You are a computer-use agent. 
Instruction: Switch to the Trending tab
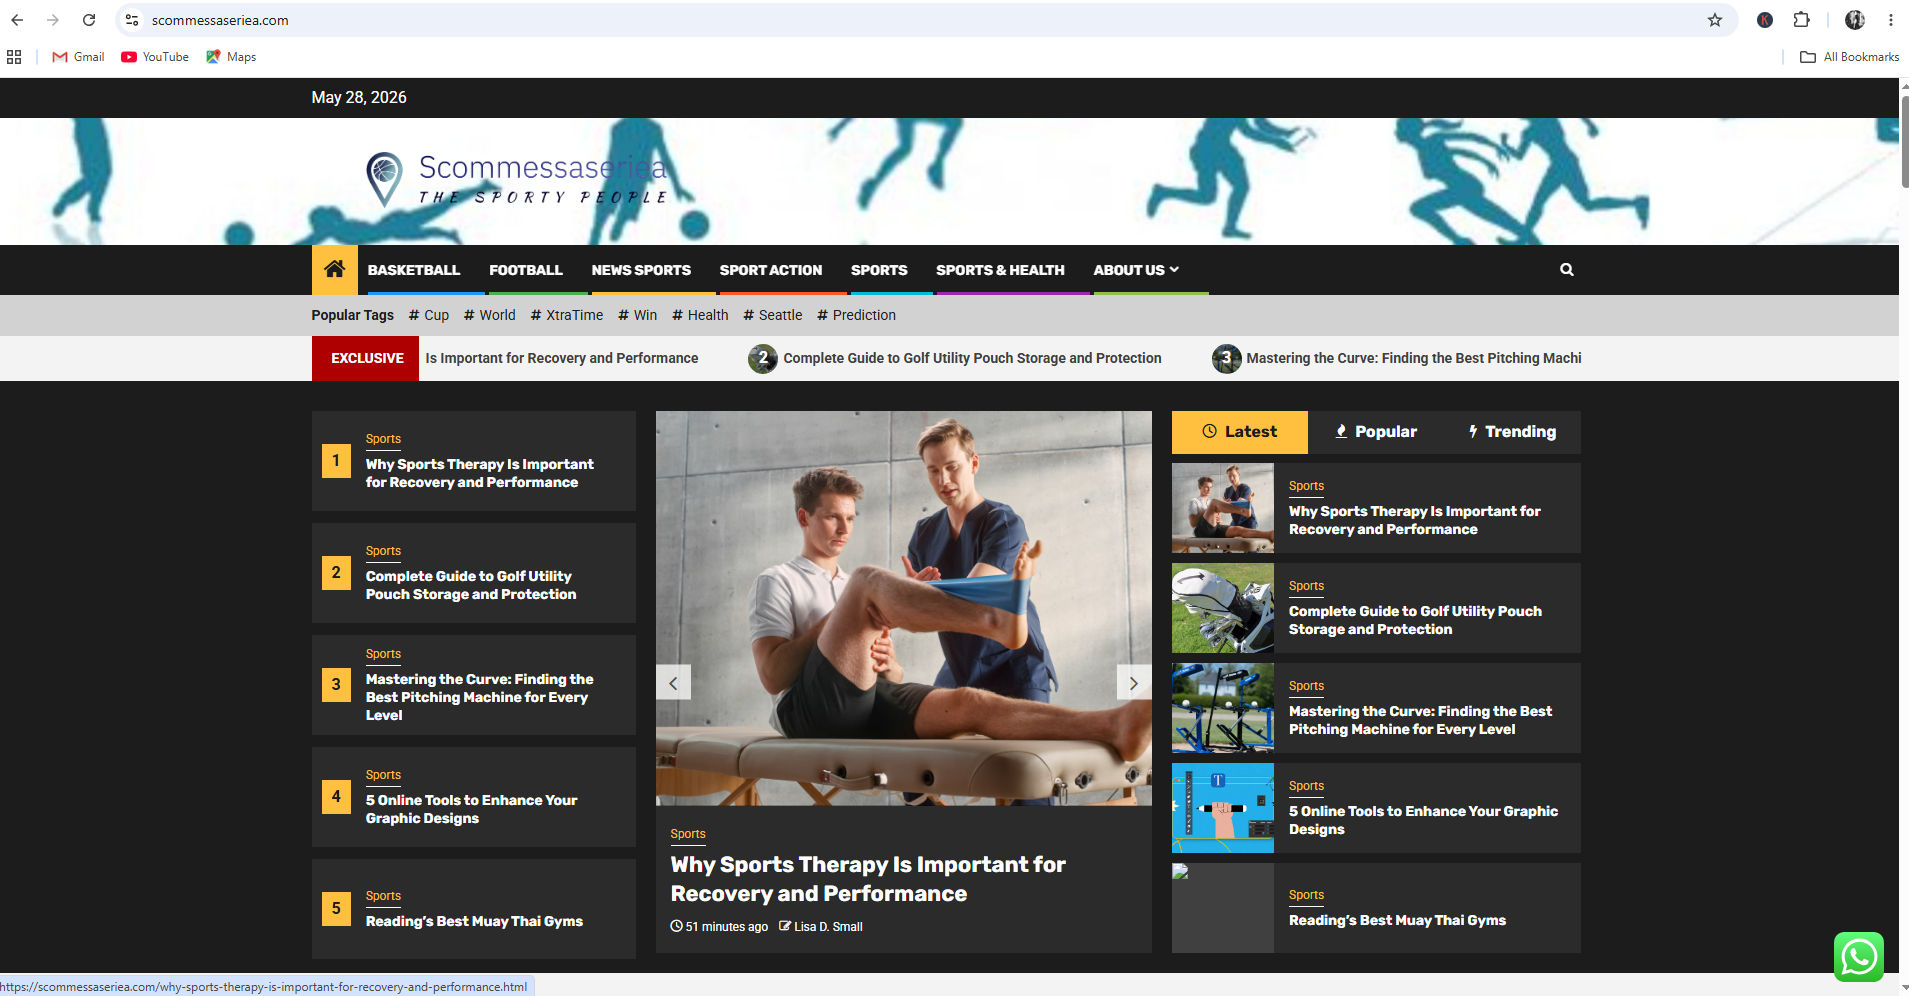pyautogui.click(x=1512, y=432)
